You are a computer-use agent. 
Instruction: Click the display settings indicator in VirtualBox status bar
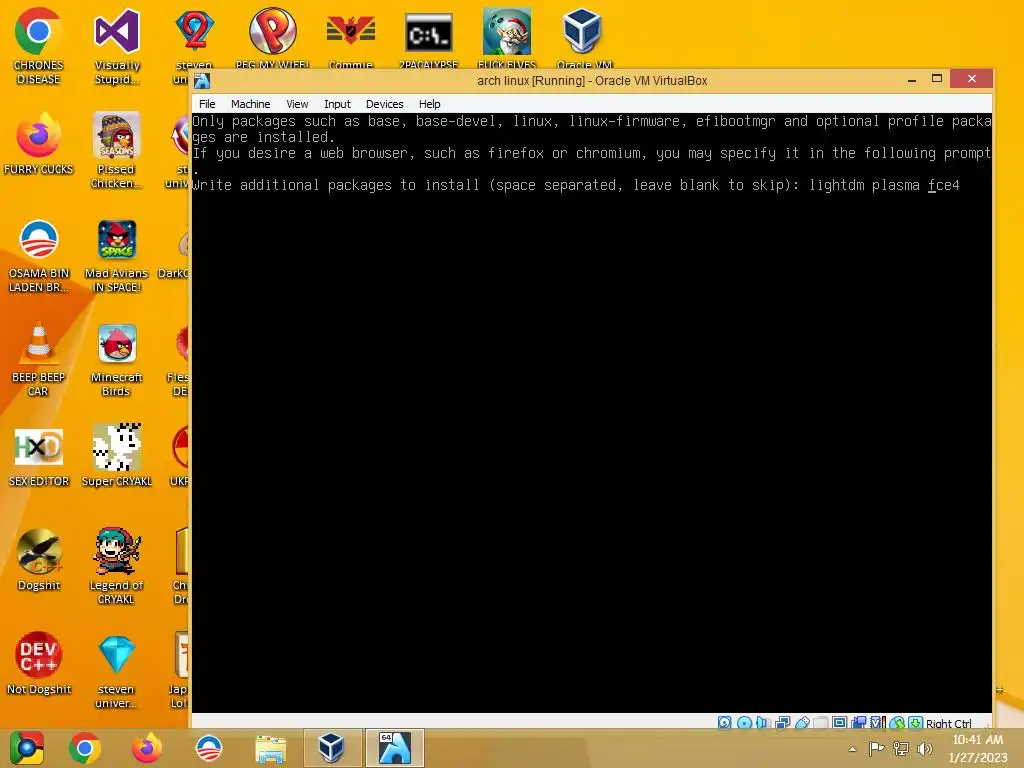840,723
